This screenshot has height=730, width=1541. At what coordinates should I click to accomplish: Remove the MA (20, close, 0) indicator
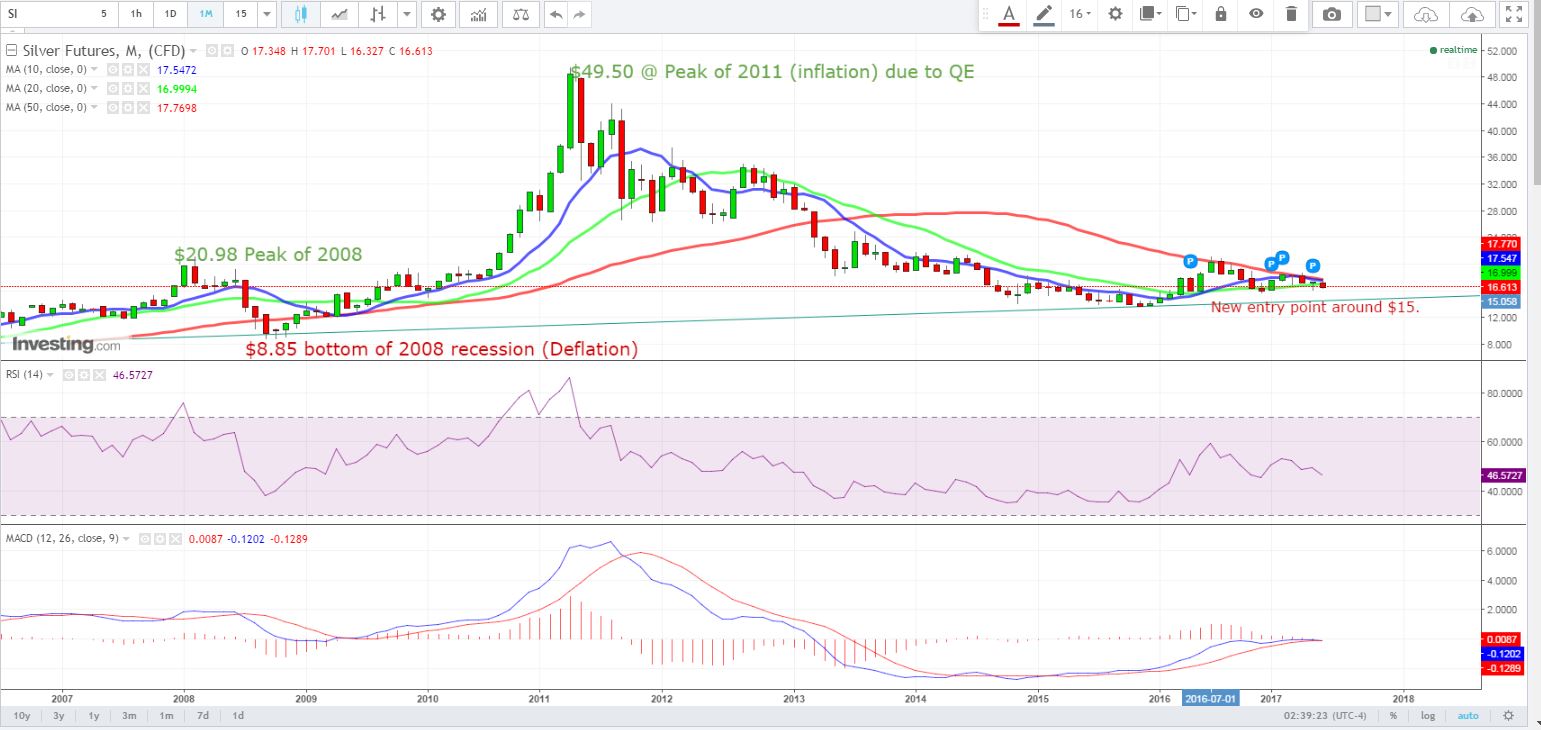pos(143,88)
